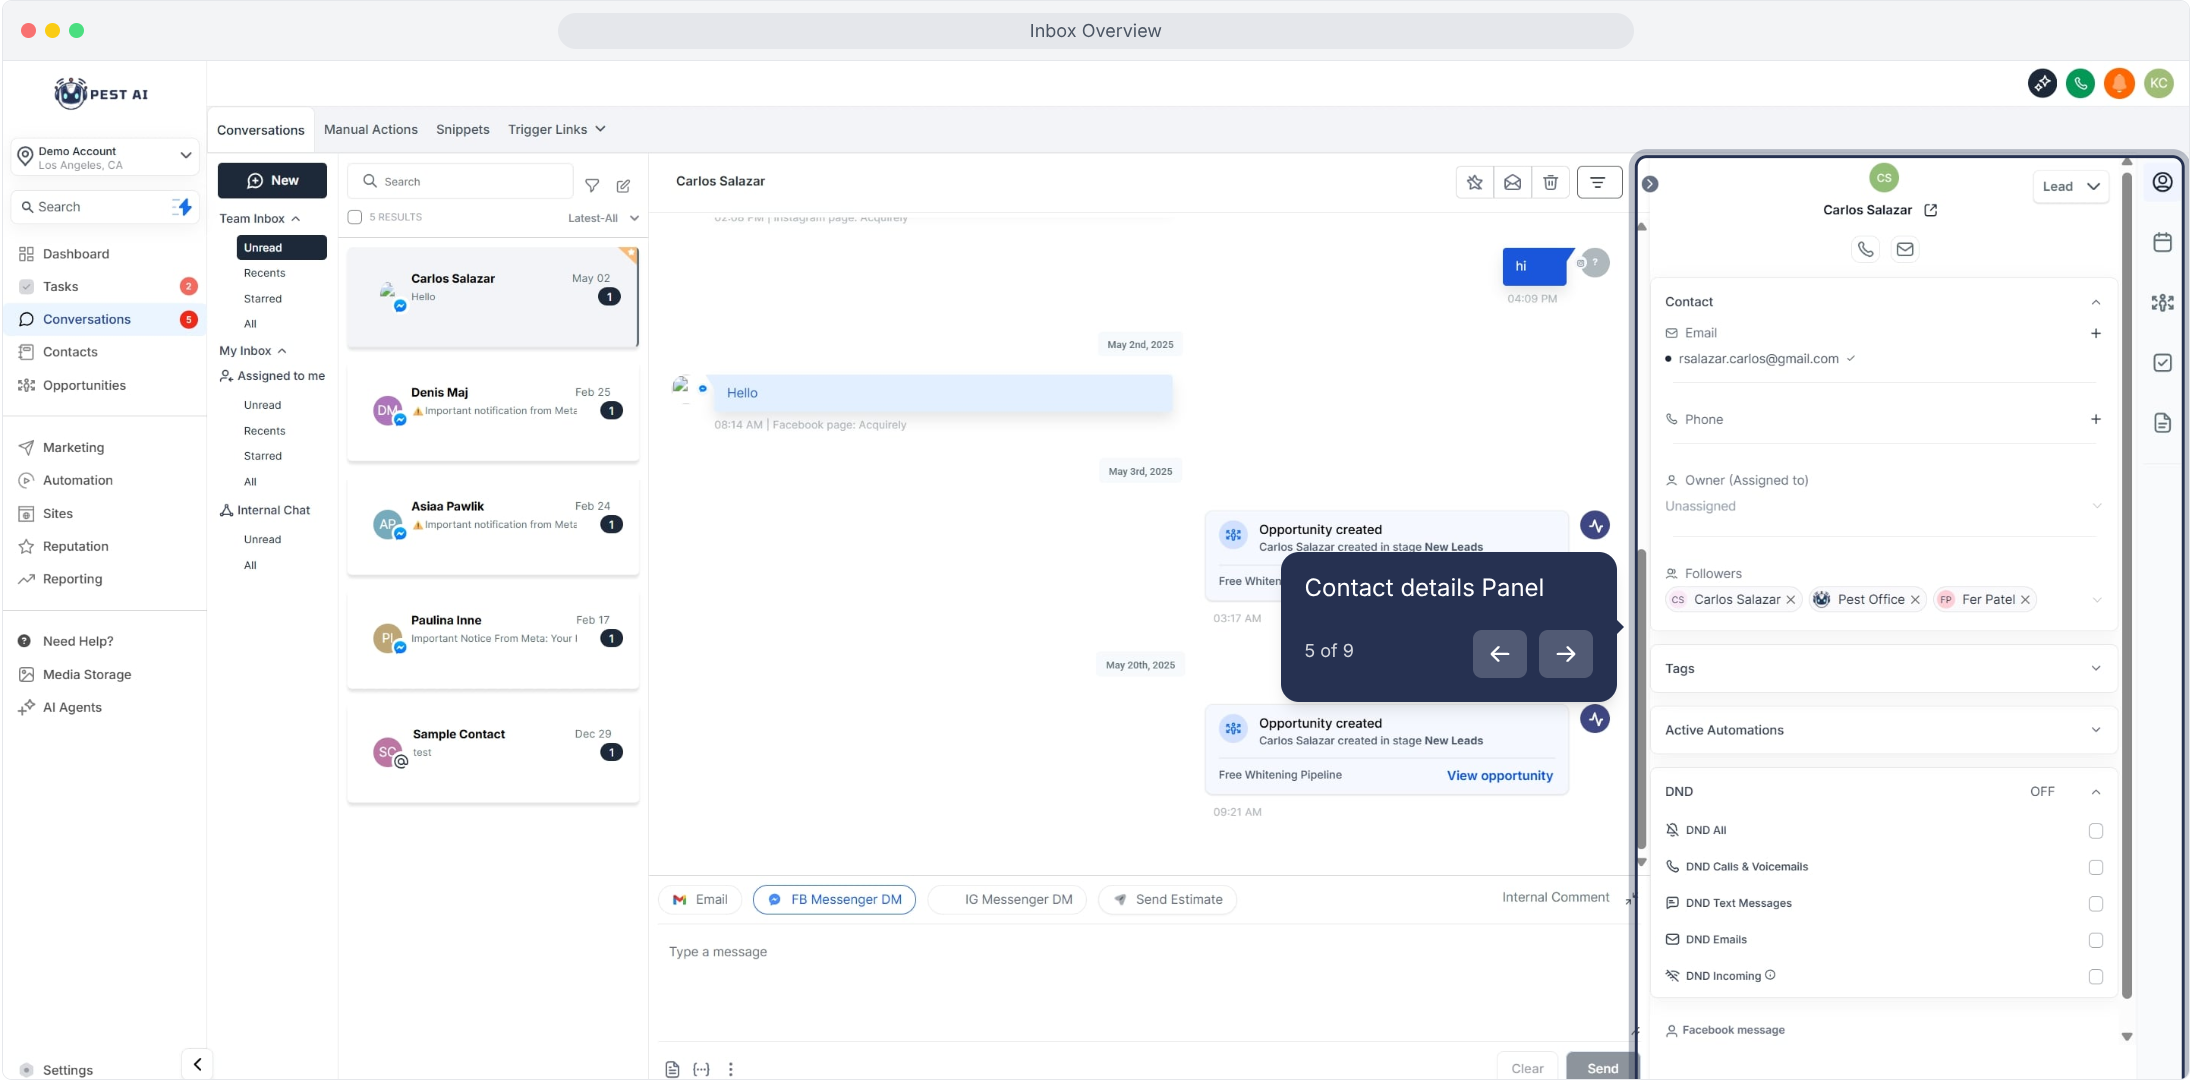Open the Denis Maj conversation
The height and width of the screenshot is (1080, 2192).
(x=493, y=413)
